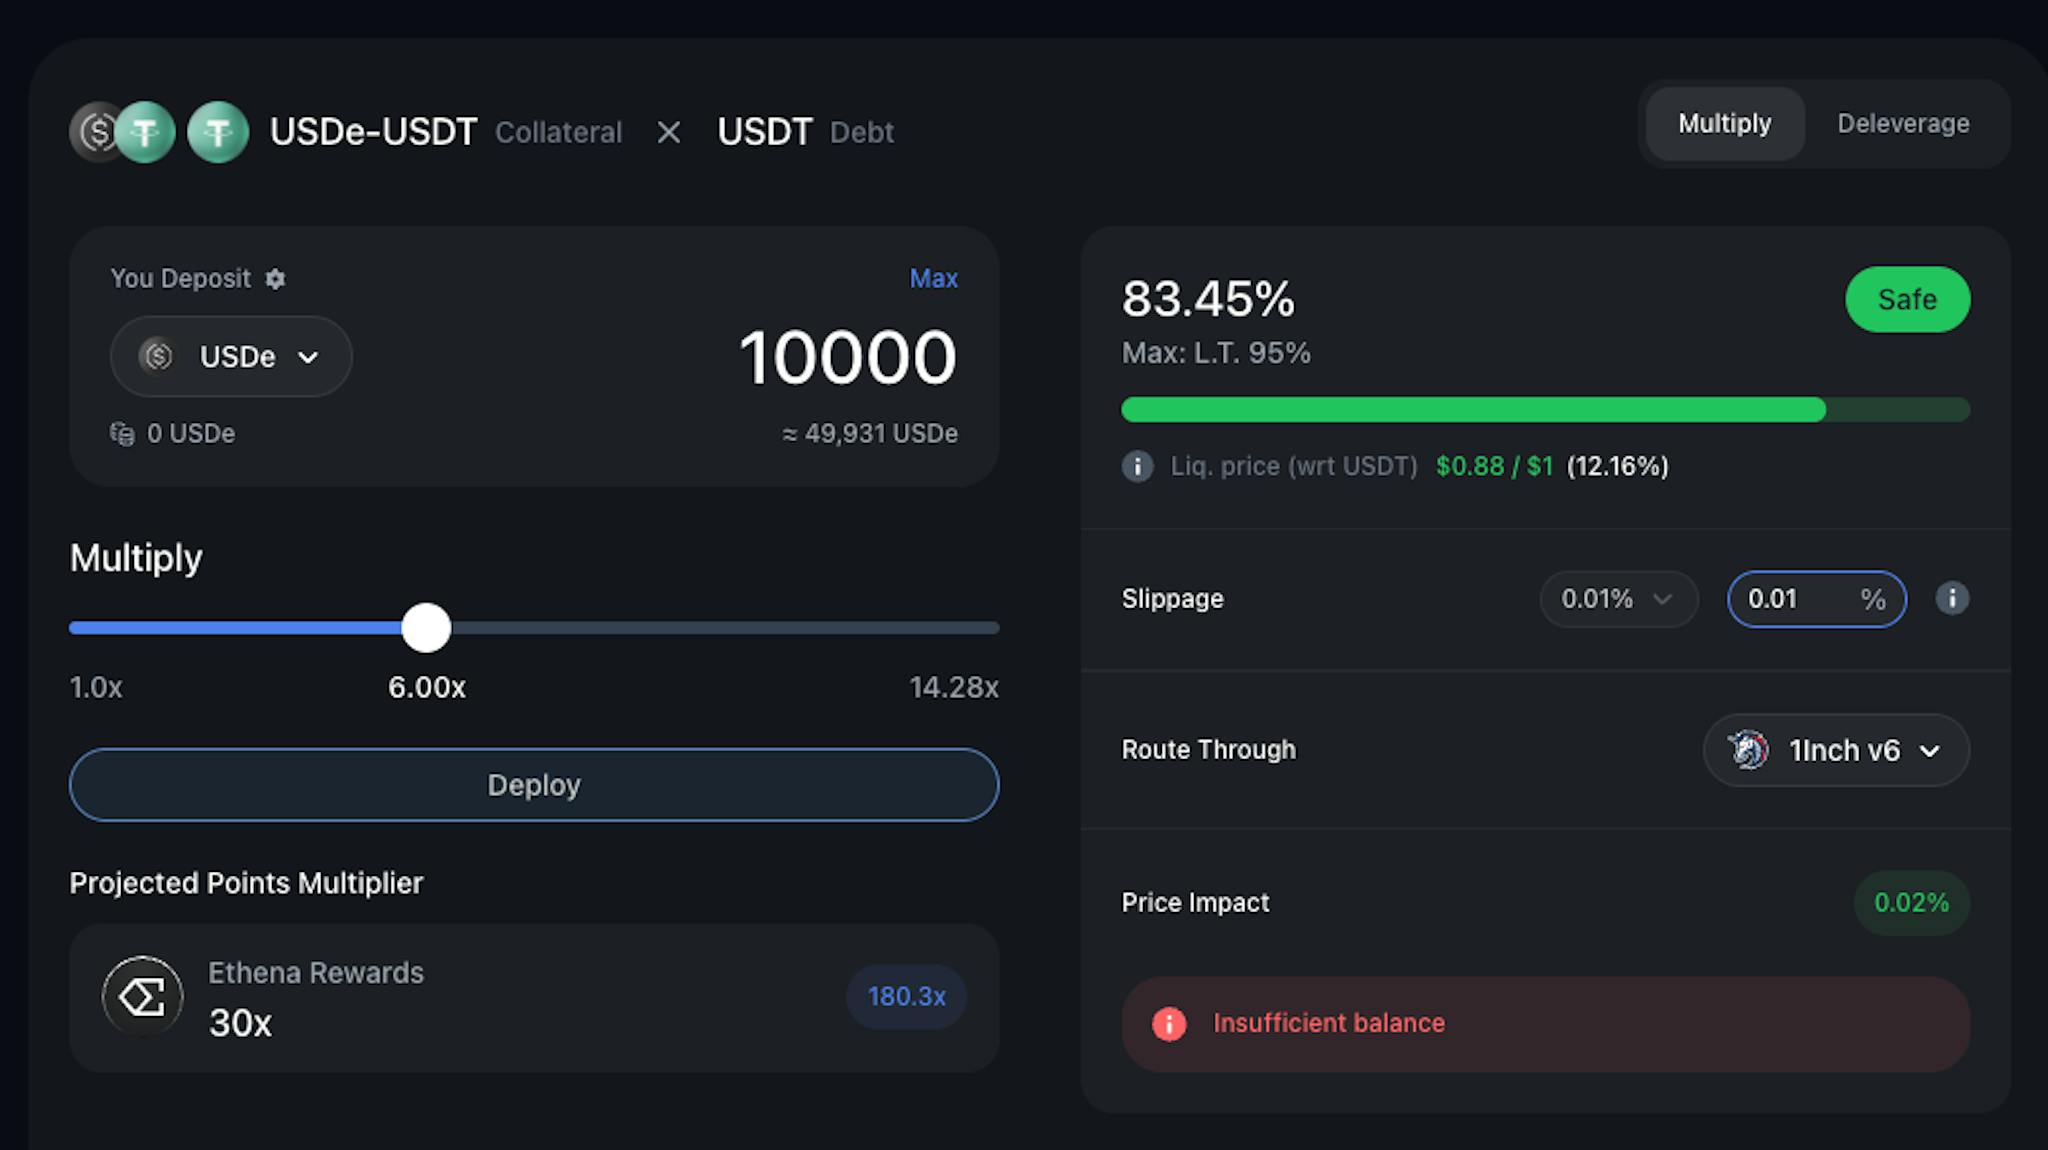This screenshot has width=2048, height=1150.
Task: Click the red warning icon on Insufficient balance
Action: point(1168,1023)
